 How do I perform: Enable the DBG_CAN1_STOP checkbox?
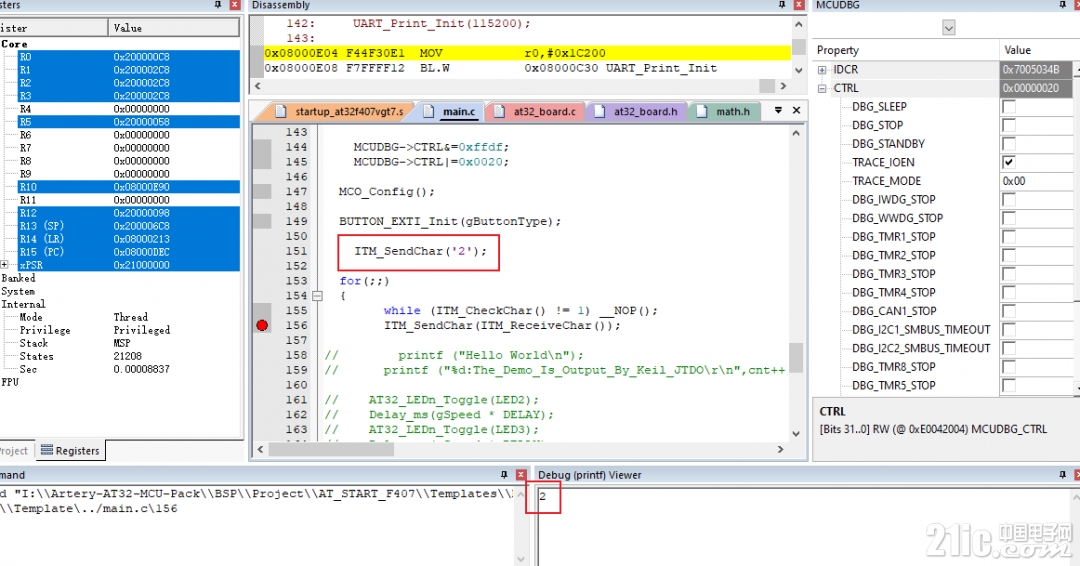(1009, 311)
